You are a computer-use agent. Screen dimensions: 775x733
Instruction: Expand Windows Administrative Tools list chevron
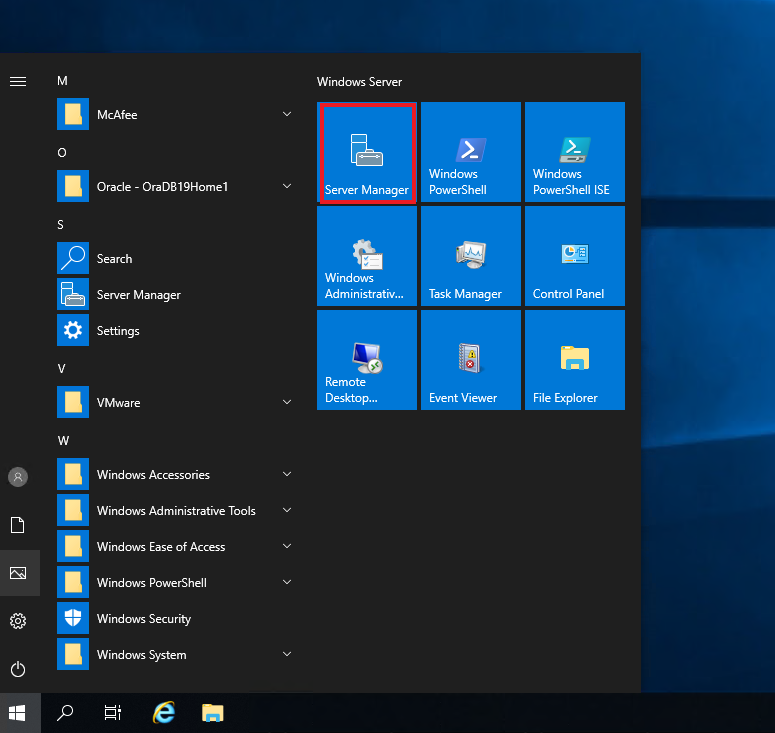pos(287,510)
